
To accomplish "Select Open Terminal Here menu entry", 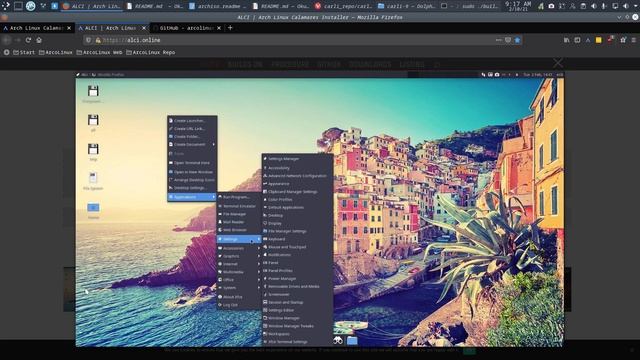I will pyautogui.click(x=192, y=162).
